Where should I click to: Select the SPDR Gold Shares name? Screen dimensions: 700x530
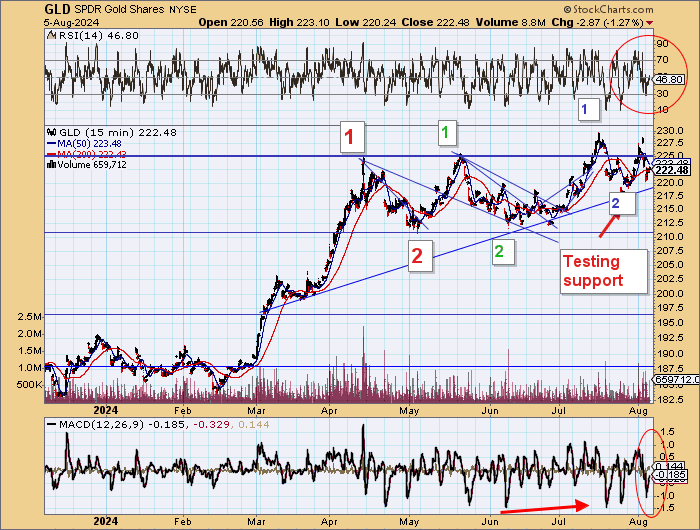[117, 9]
